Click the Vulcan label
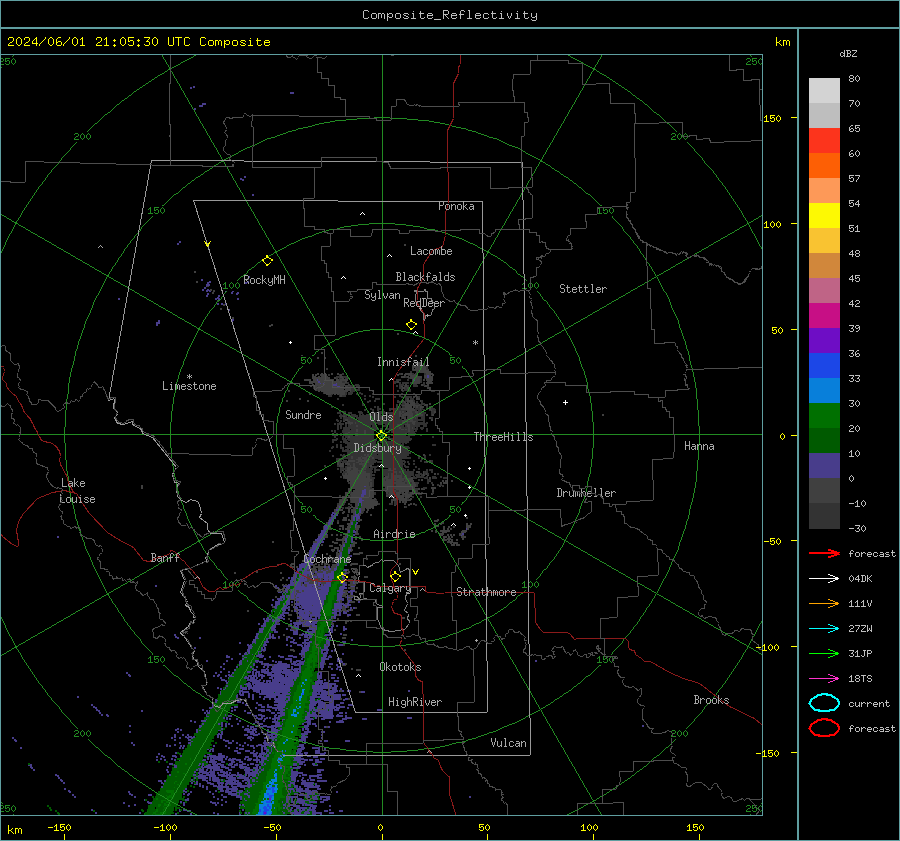Screen dimensions: 900x841 coord(508,743)
